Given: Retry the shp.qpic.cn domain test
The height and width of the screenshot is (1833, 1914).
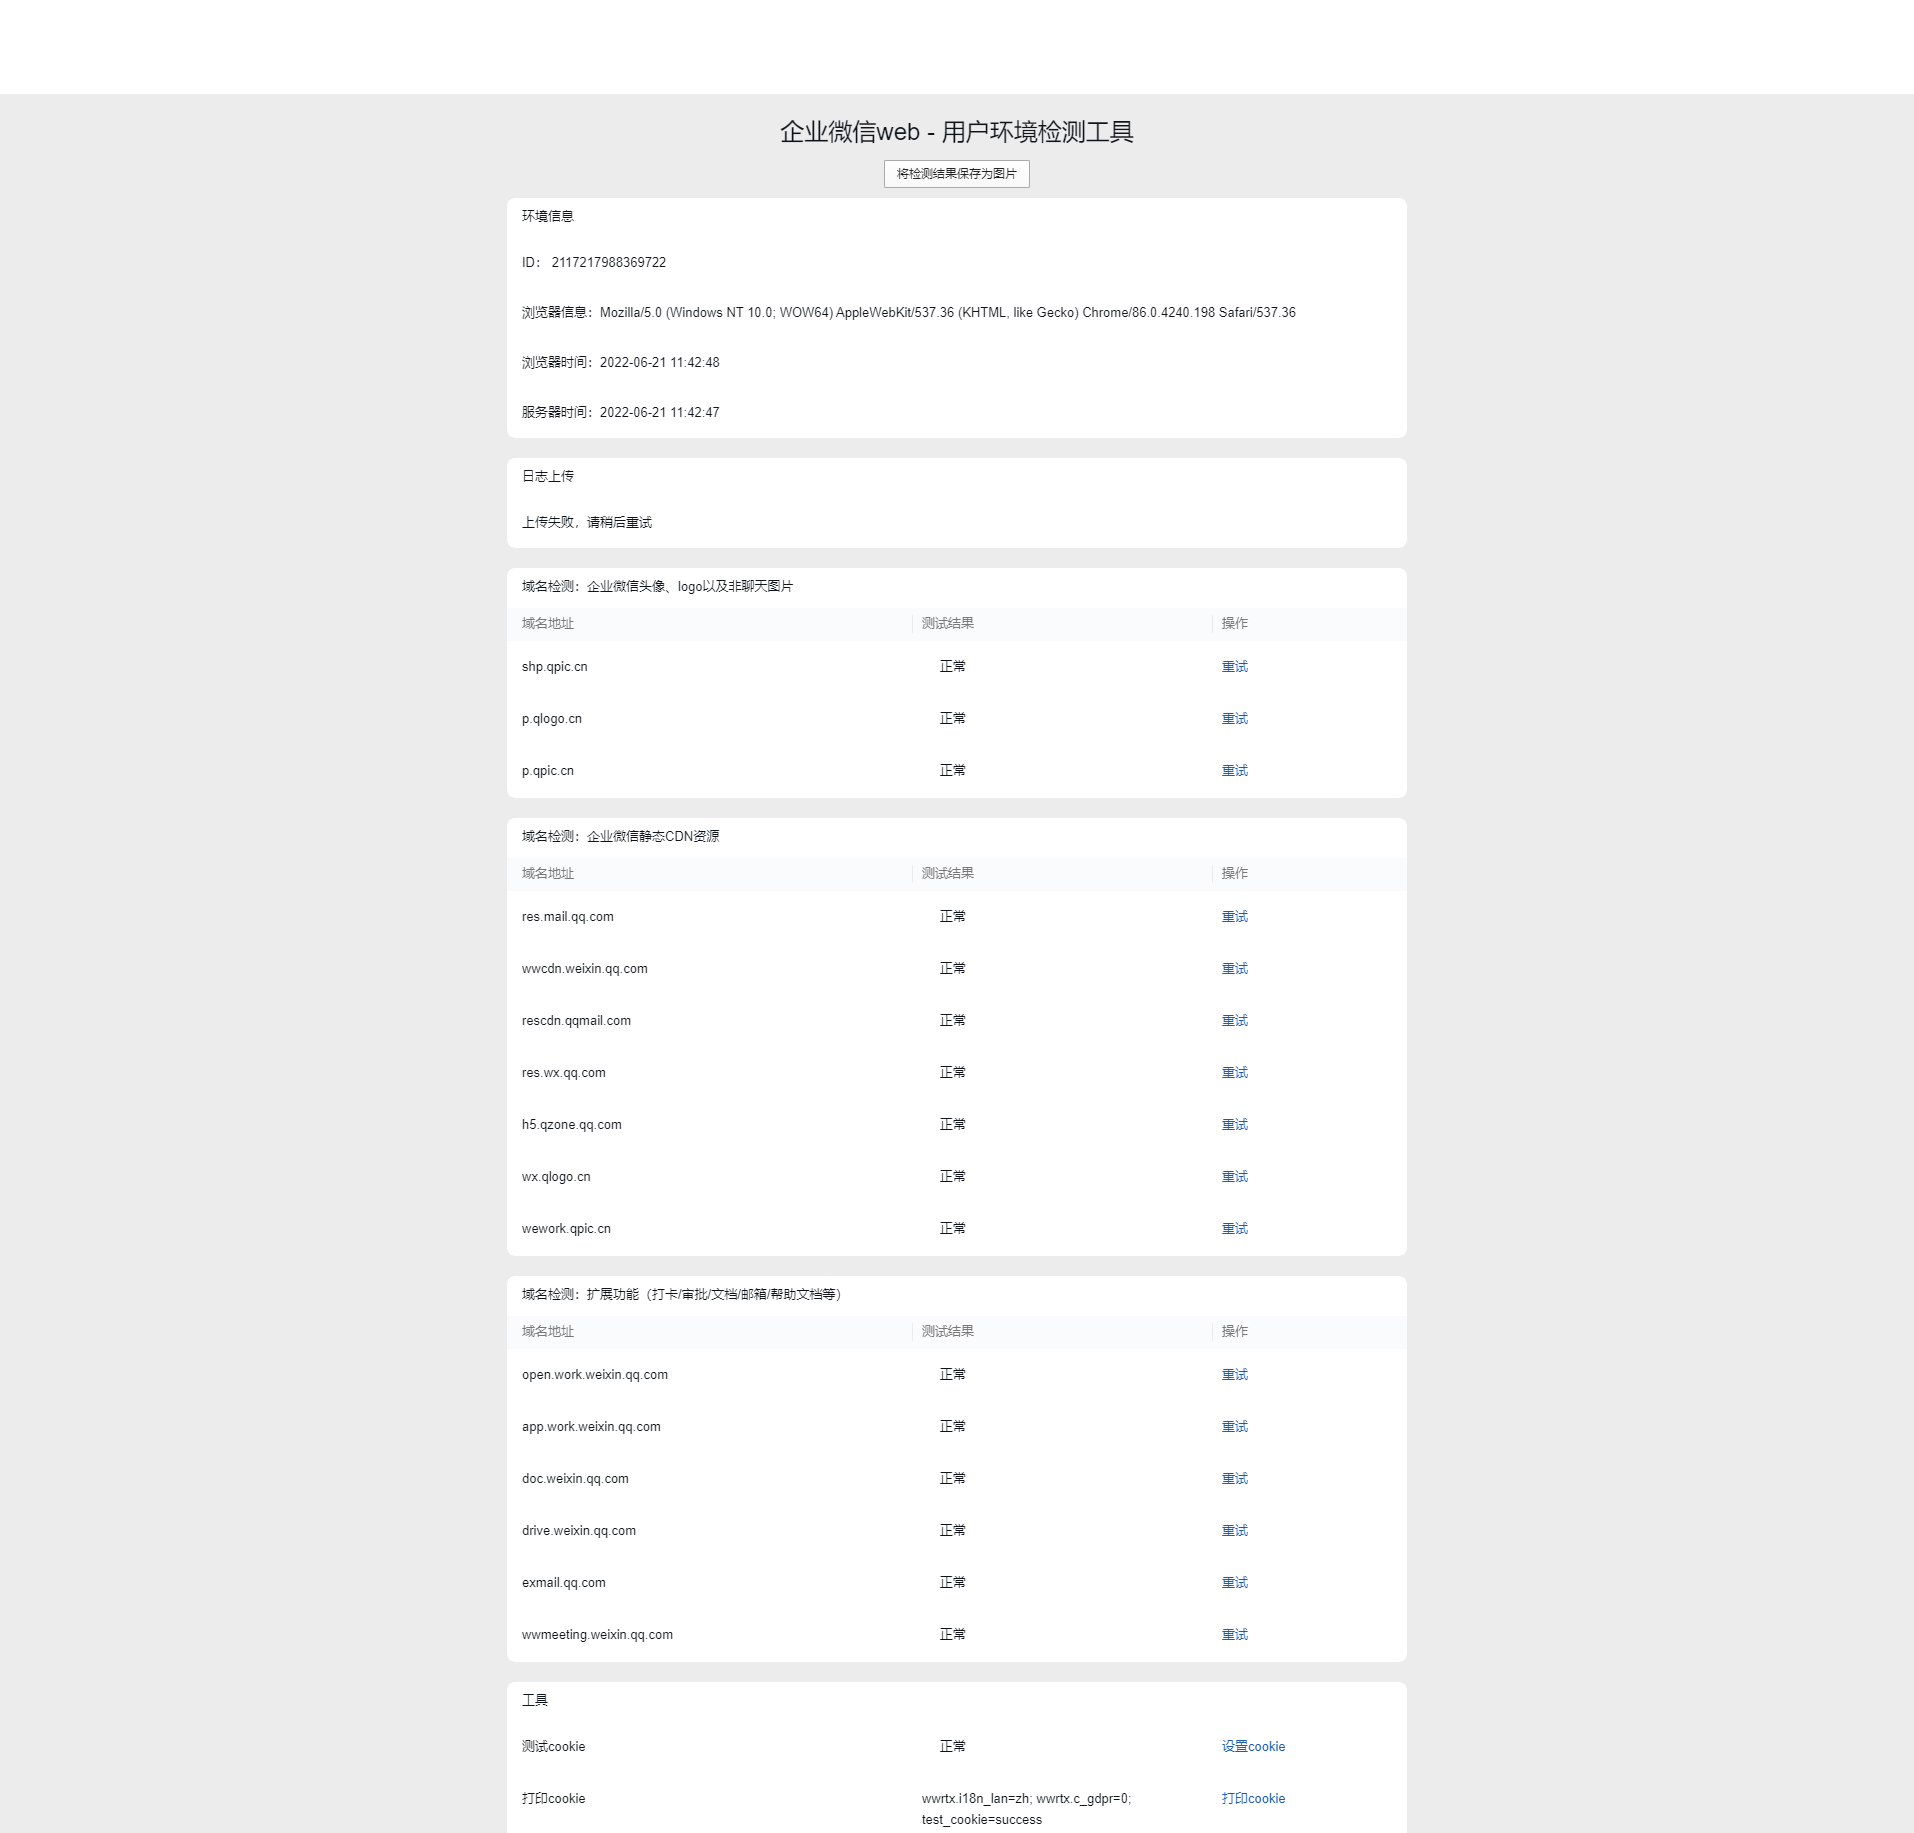Looking at the screenshot, I should tap(1234, 667).
